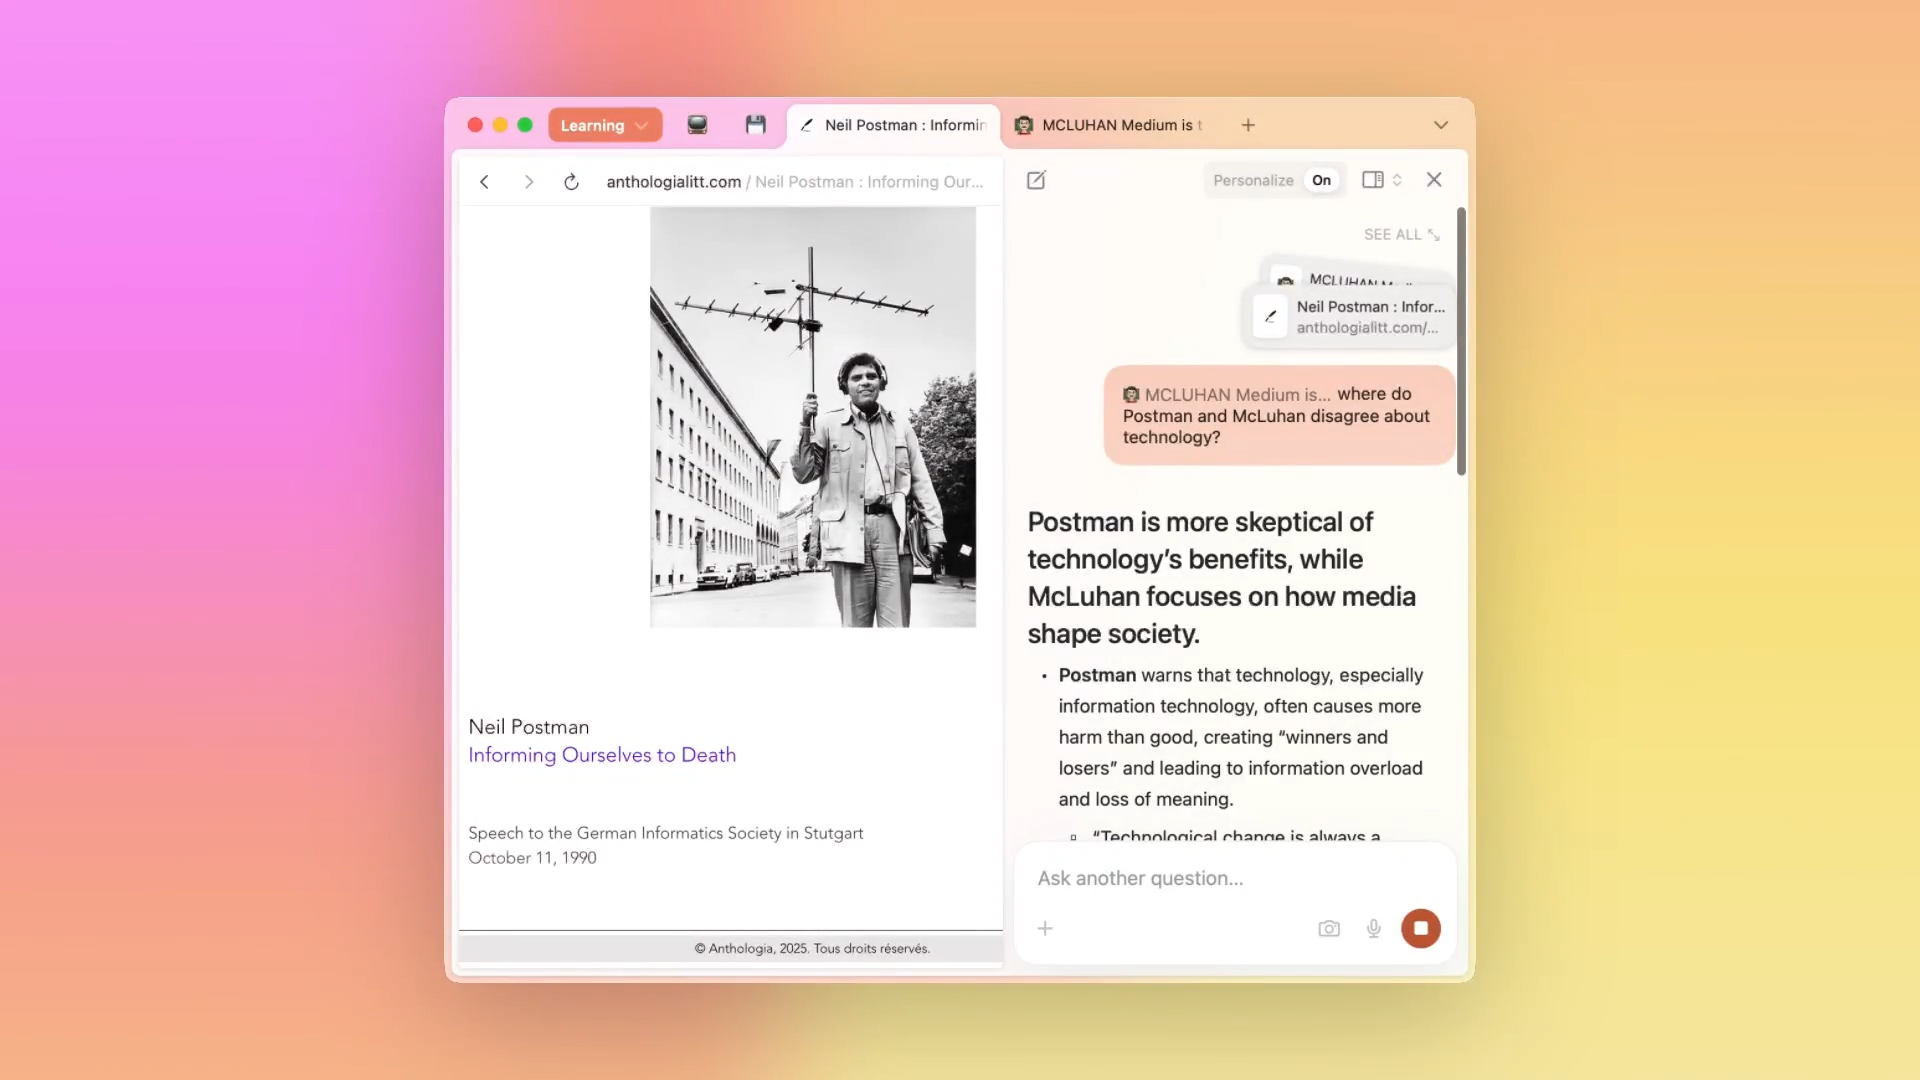Click the save disk icon in the toolbar
This screenshot has height=1080, width=1920.
tap(756, 124)
